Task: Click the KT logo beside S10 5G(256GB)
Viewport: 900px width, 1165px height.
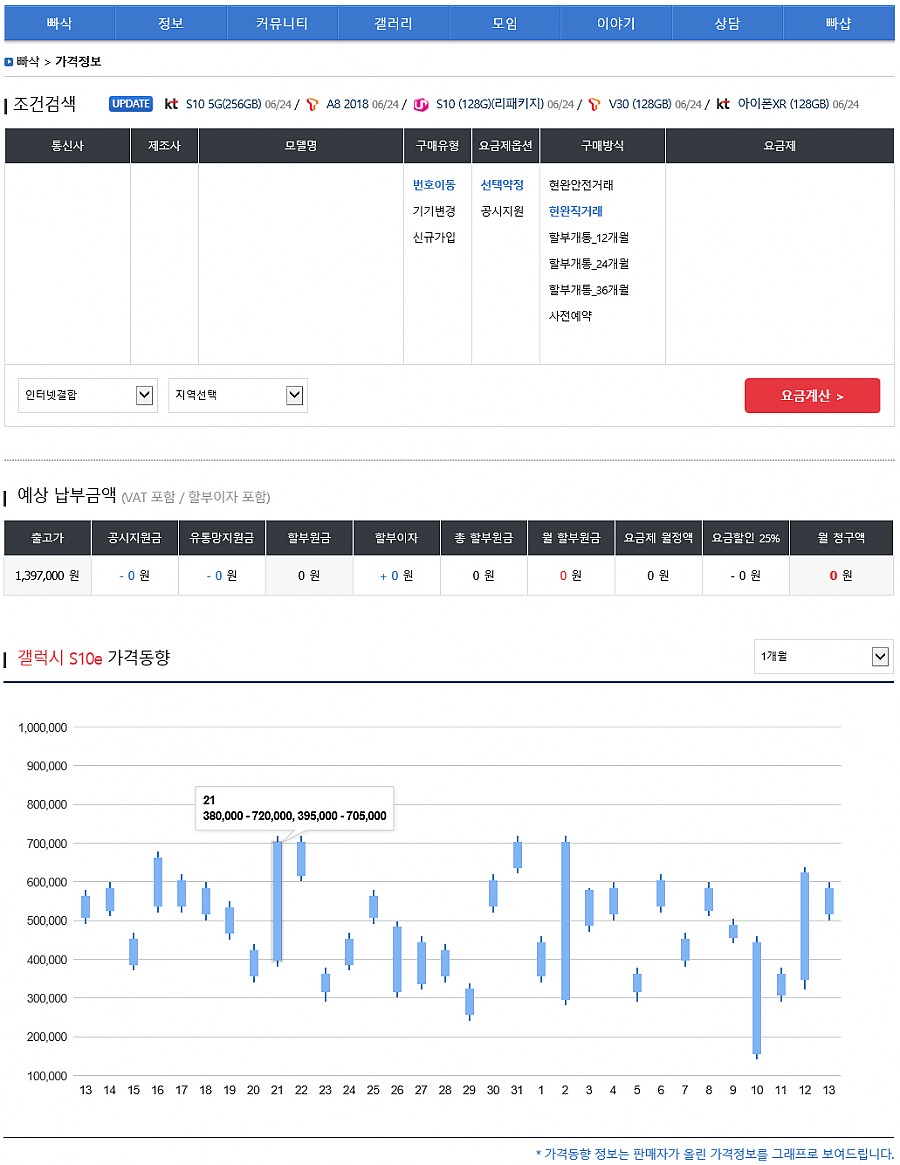Action: tap(171, 104)
